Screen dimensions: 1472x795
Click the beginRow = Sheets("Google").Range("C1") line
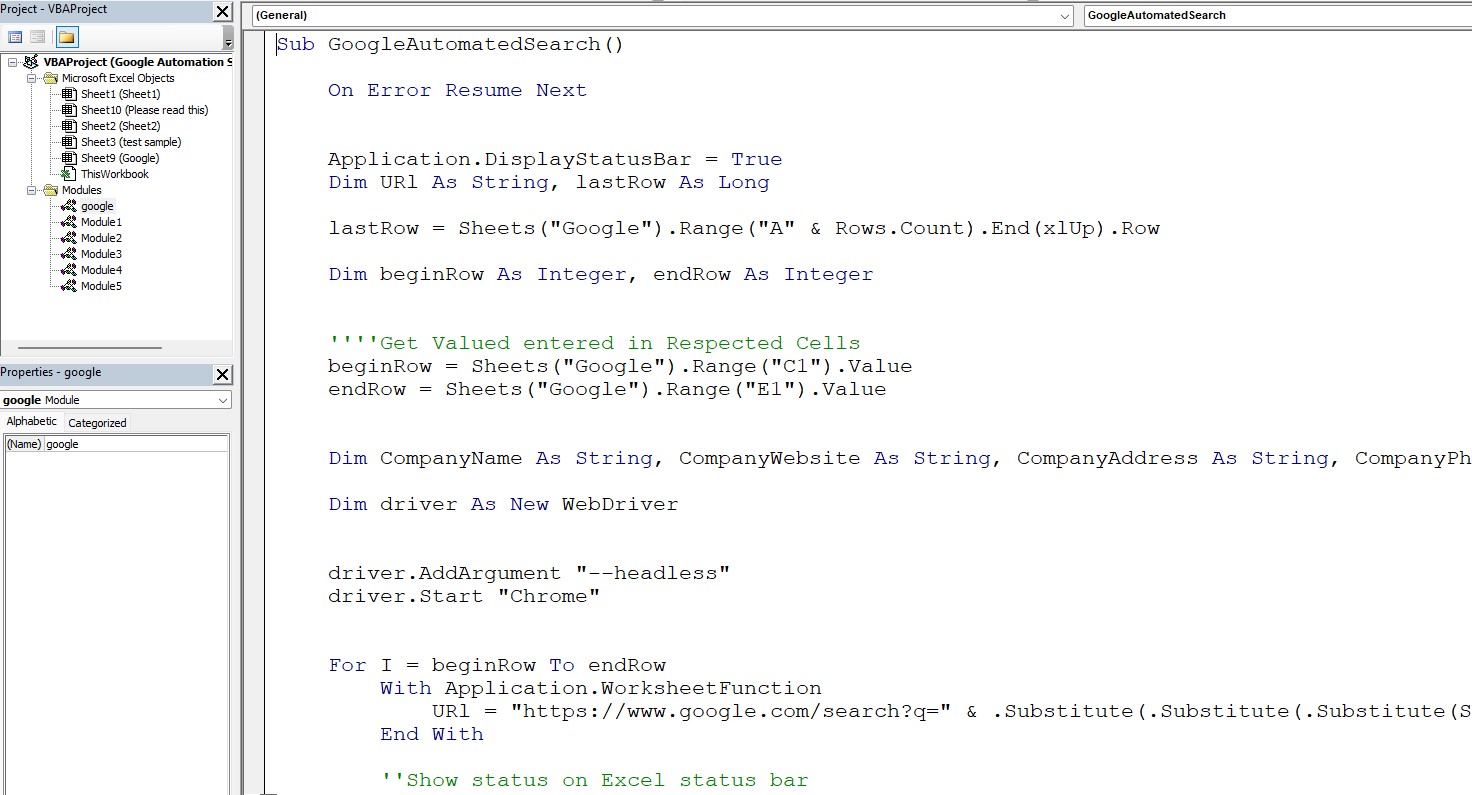tap(620, 366)
